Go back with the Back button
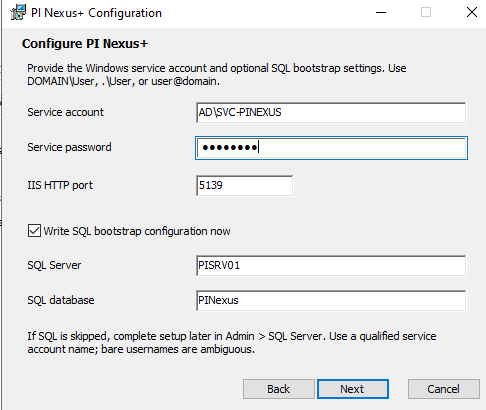486x410 pixels. tap(279, 389)
